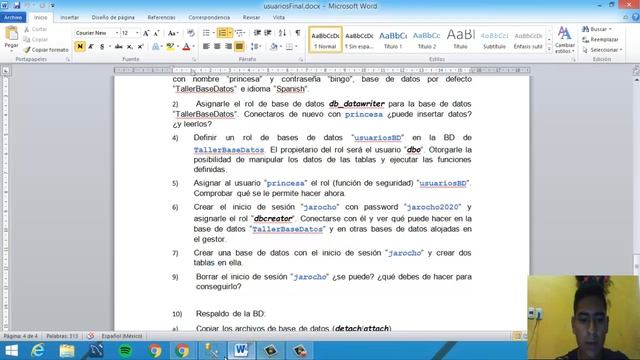Expand the Buscar dropdown arrow

click(610, 29)
